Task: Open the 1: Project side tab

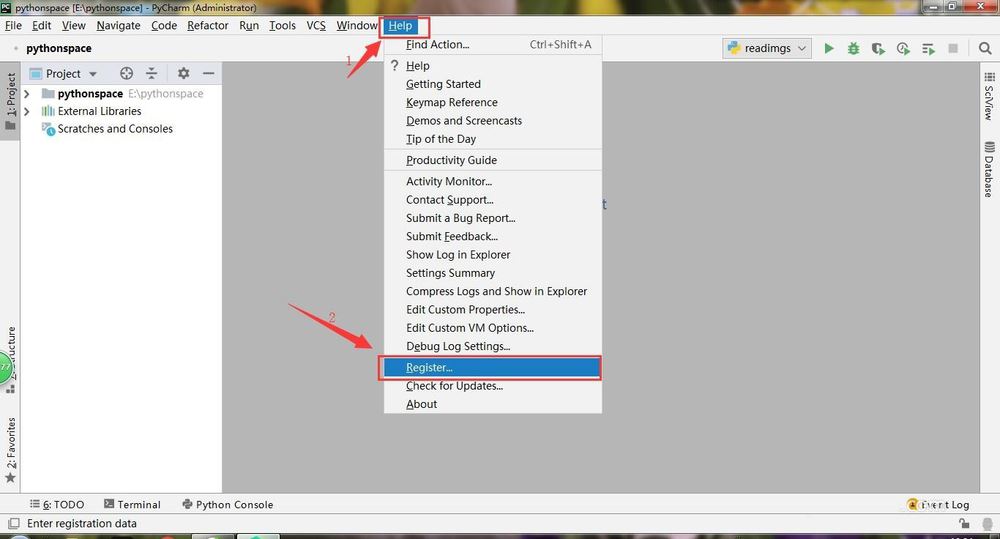Action: tap(10, 101)
